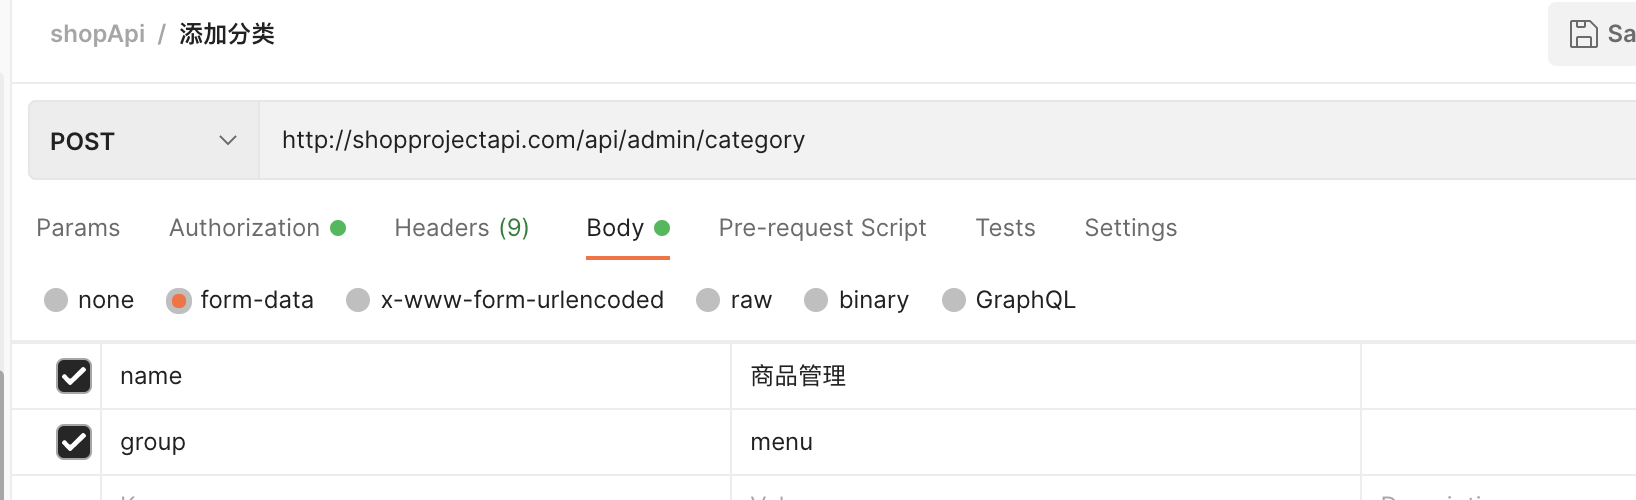The image size is (1636, 500).
Task: Select the form-data radio button
Action: coord(179,300)
